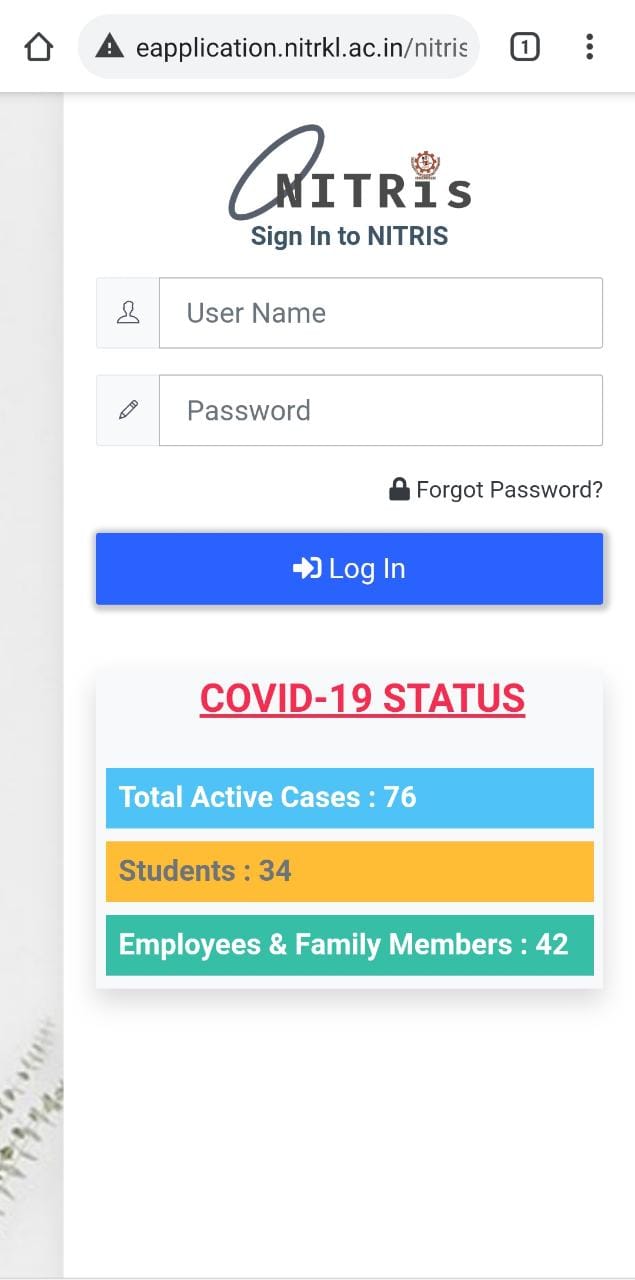Click the COVID-19 STATUS heading link
Image resolution: width=635 pixels, height=1280 pixels.
pos(362,698)
